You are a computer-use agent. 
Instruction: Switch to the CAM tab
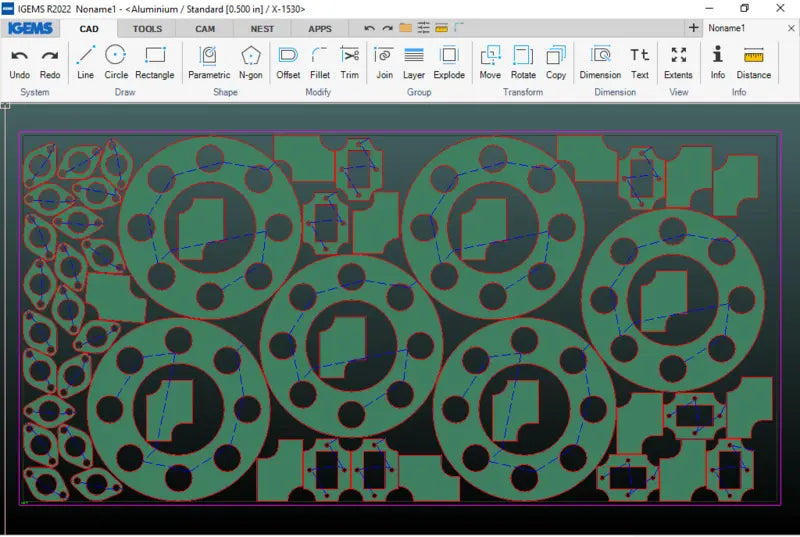[x=205, y=29]
